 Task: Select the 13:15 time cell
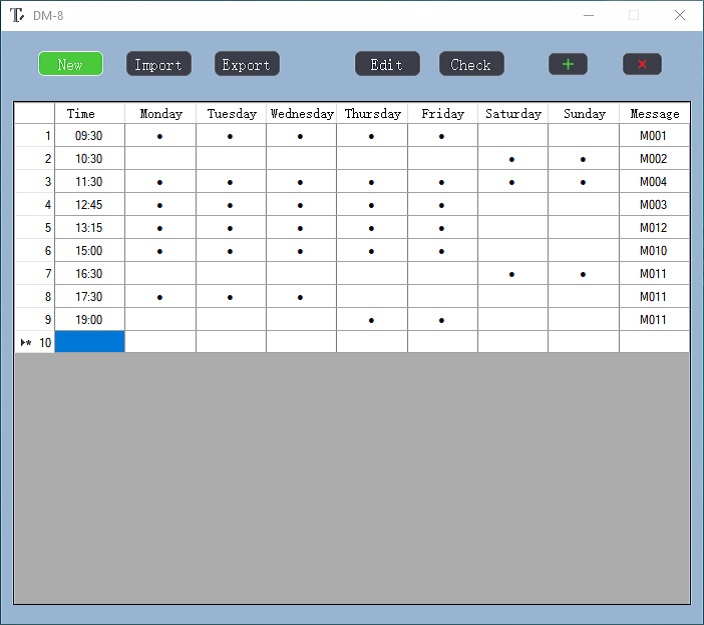point(89,228)
